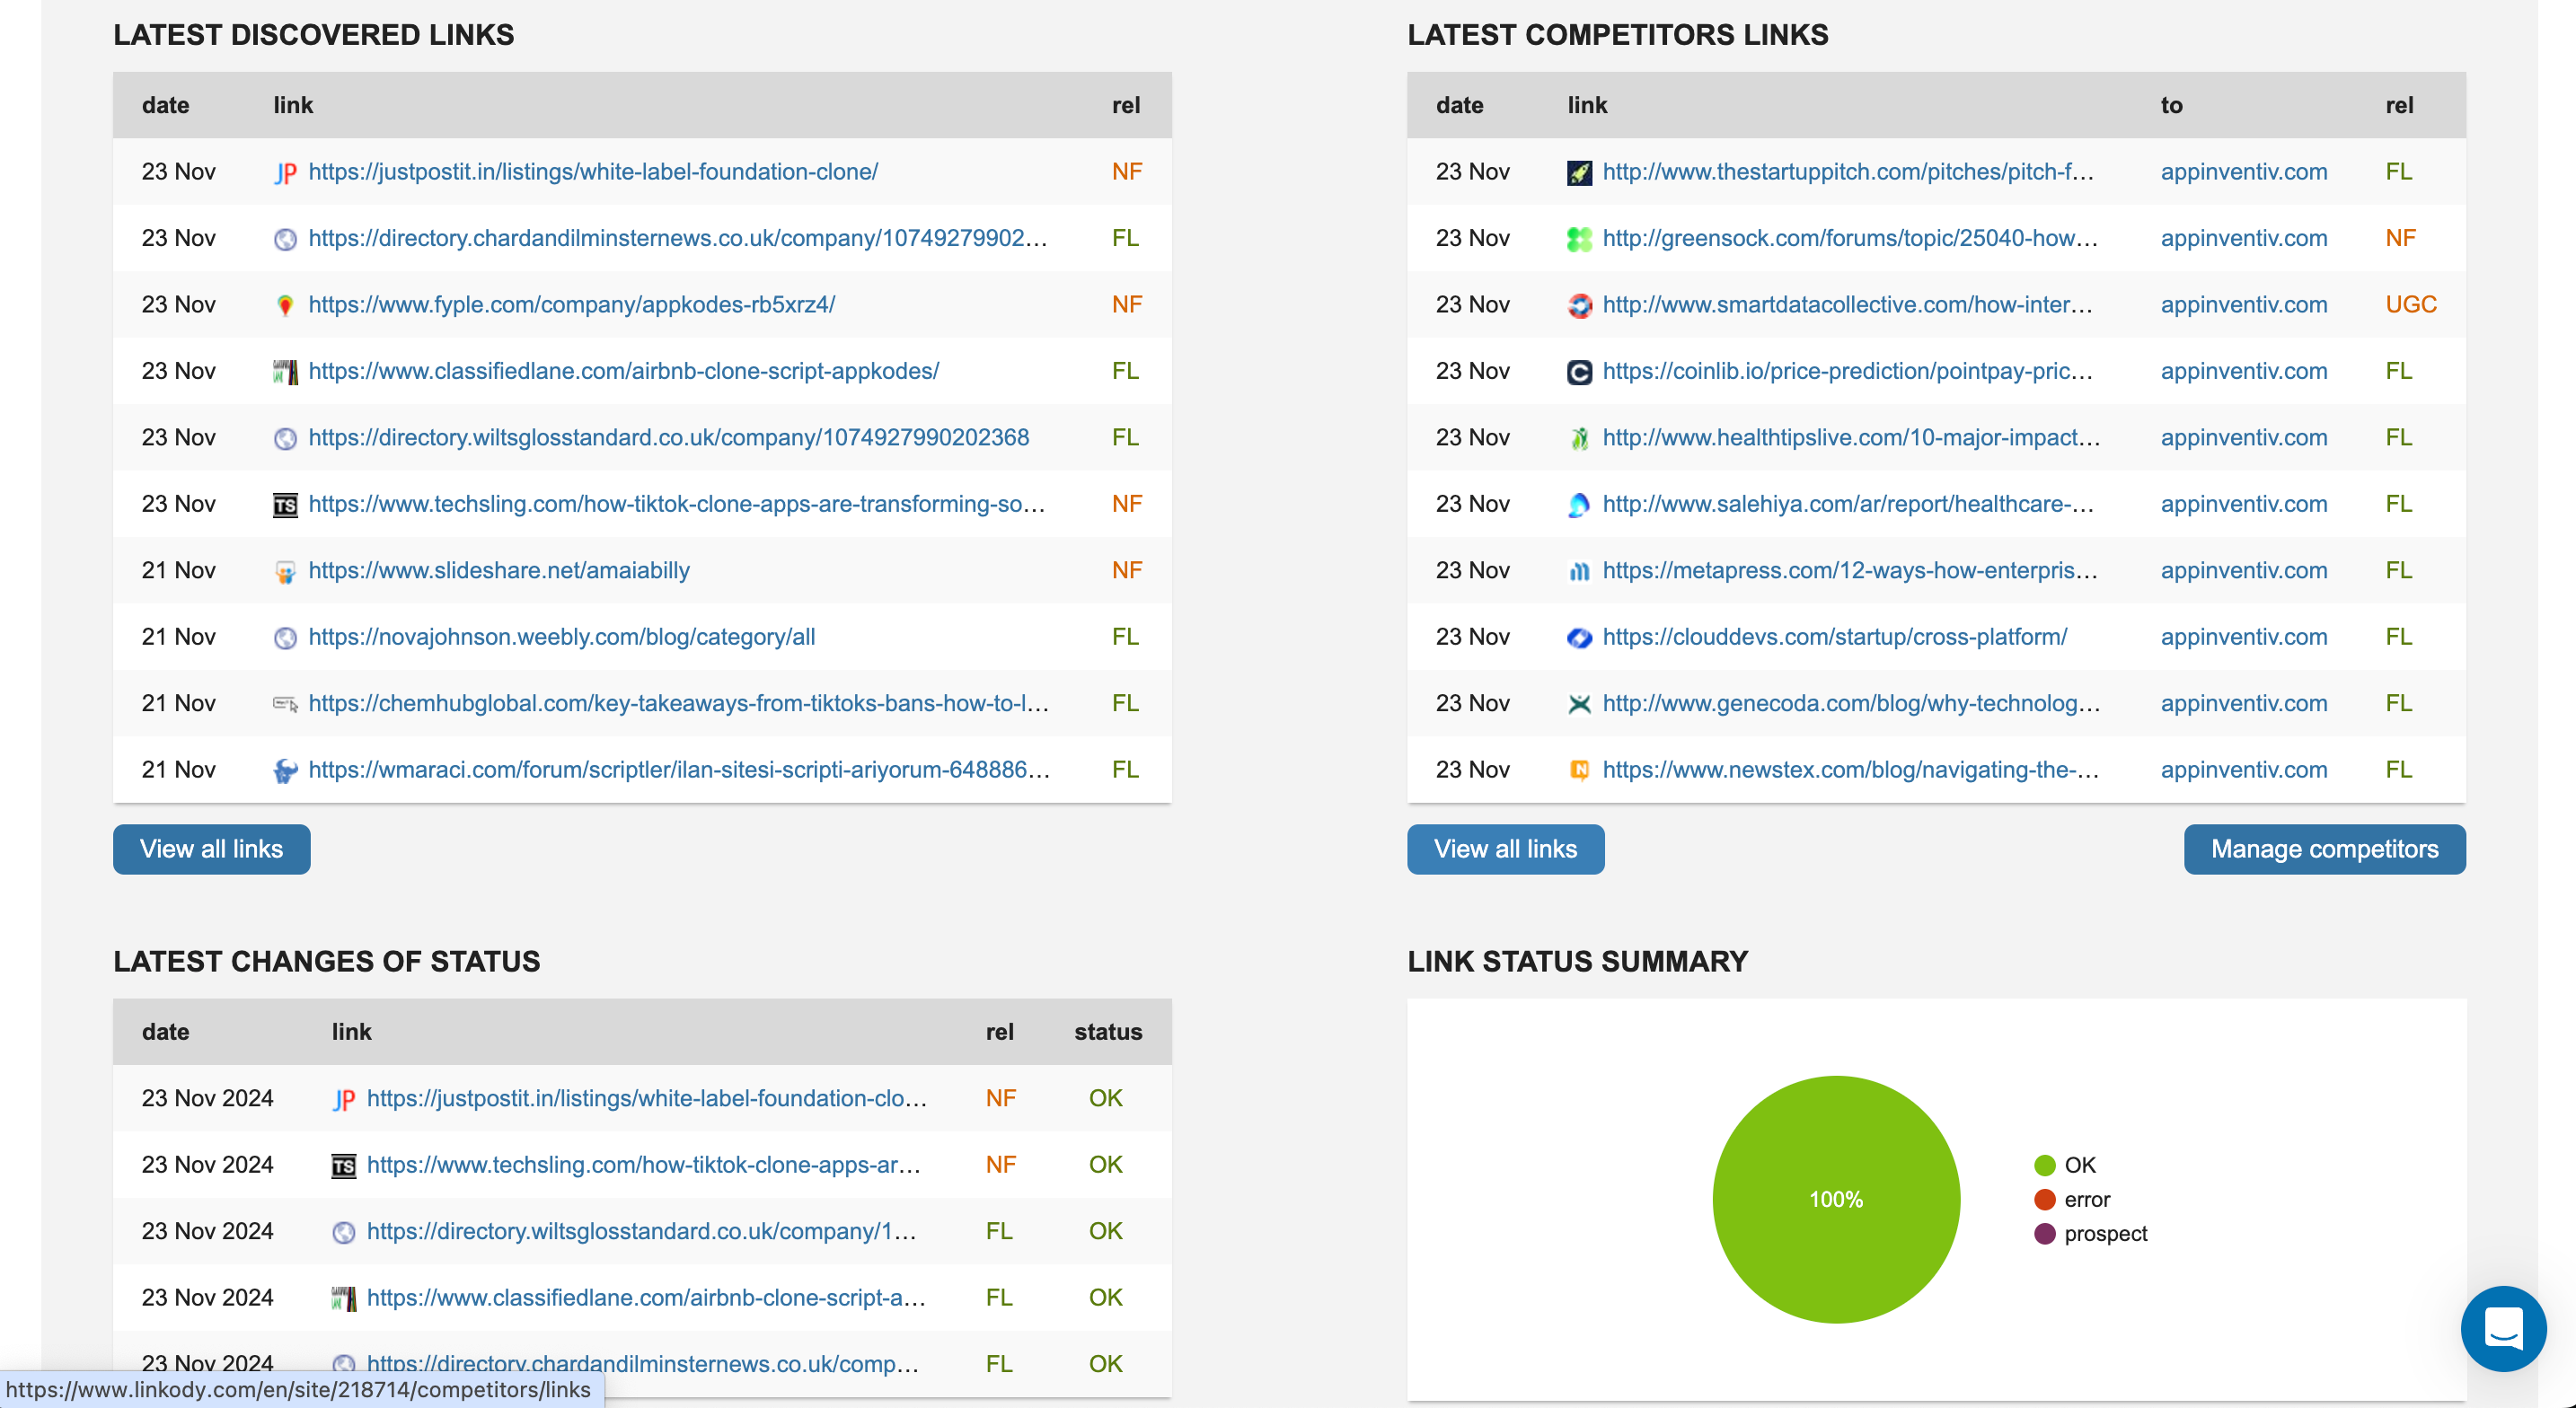The height and width of the screenshot is (1408, 2576).
Task: Open the coinlib.io price-prediction link
Action: click(1848, 371)
